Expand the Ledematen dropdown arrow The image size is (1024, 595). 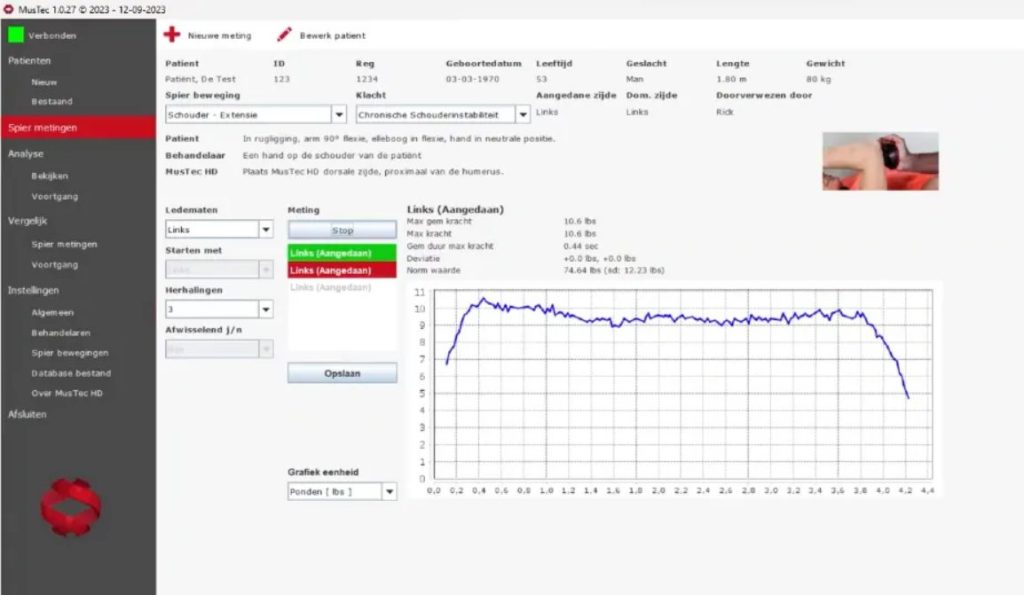click(x=266, y=230)
